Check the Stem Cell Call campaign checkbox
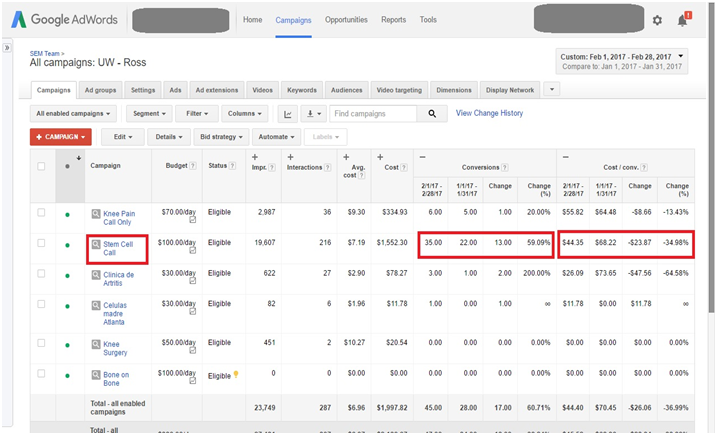 click(41, 242)
